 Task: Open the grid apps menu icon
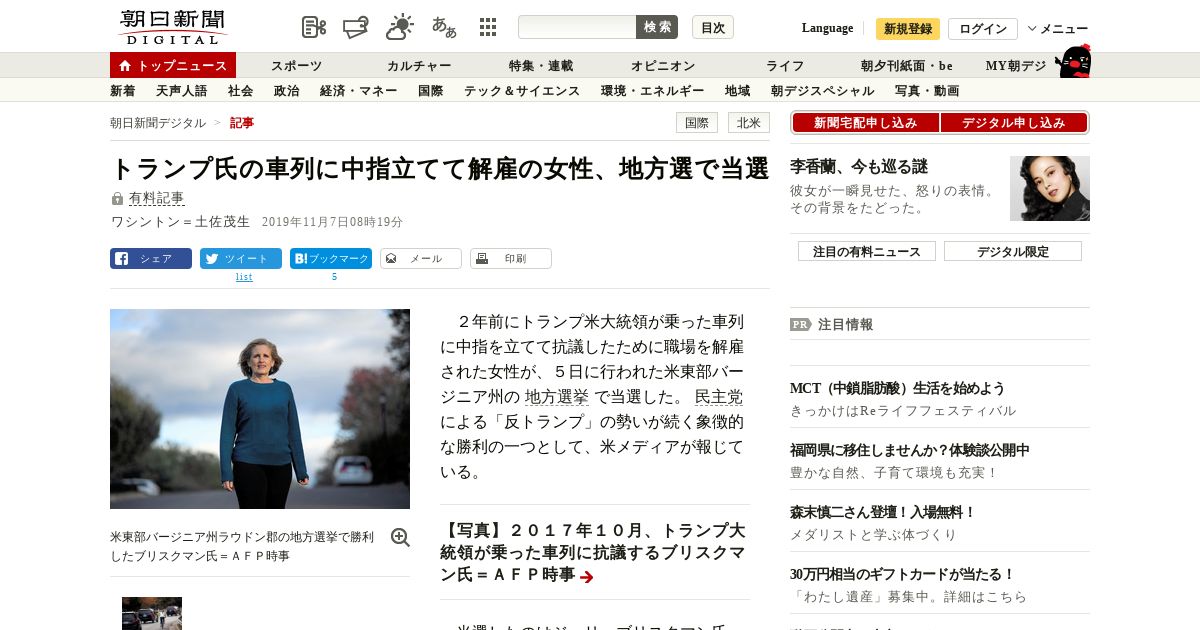(x=488, y=27)
